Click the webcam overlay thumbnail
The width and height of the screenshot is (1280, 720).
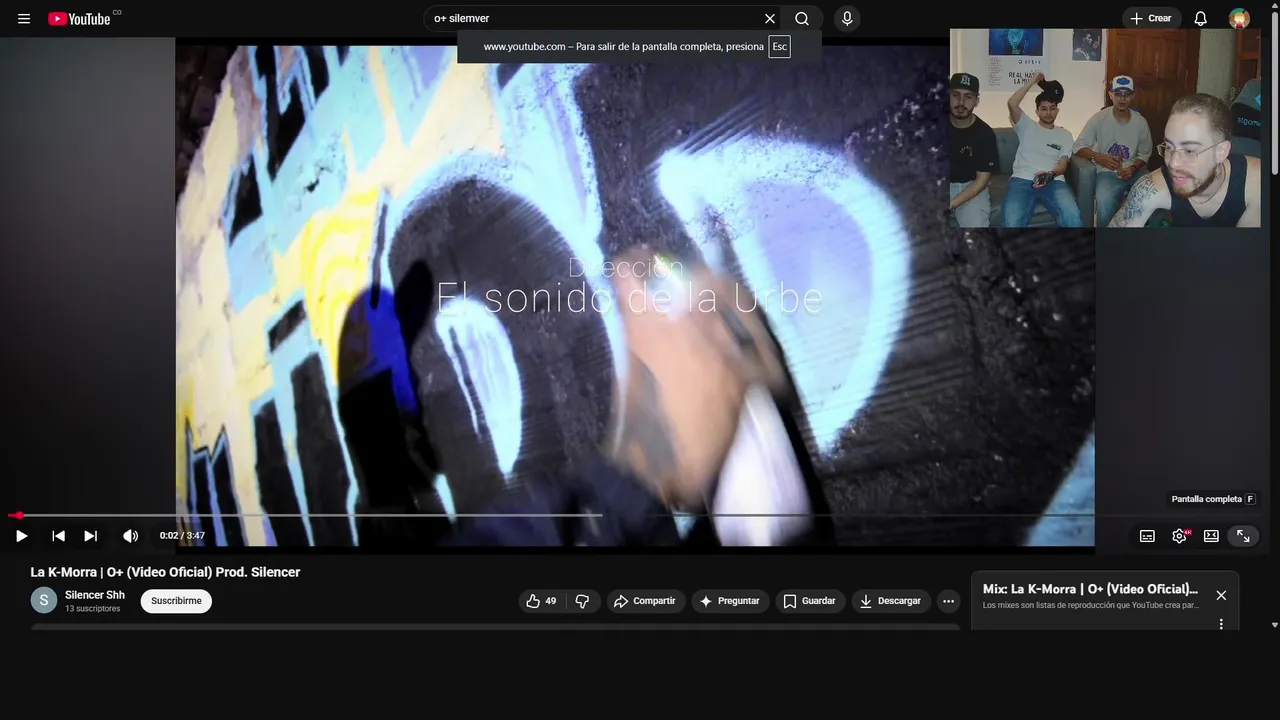coord(1105,128)
